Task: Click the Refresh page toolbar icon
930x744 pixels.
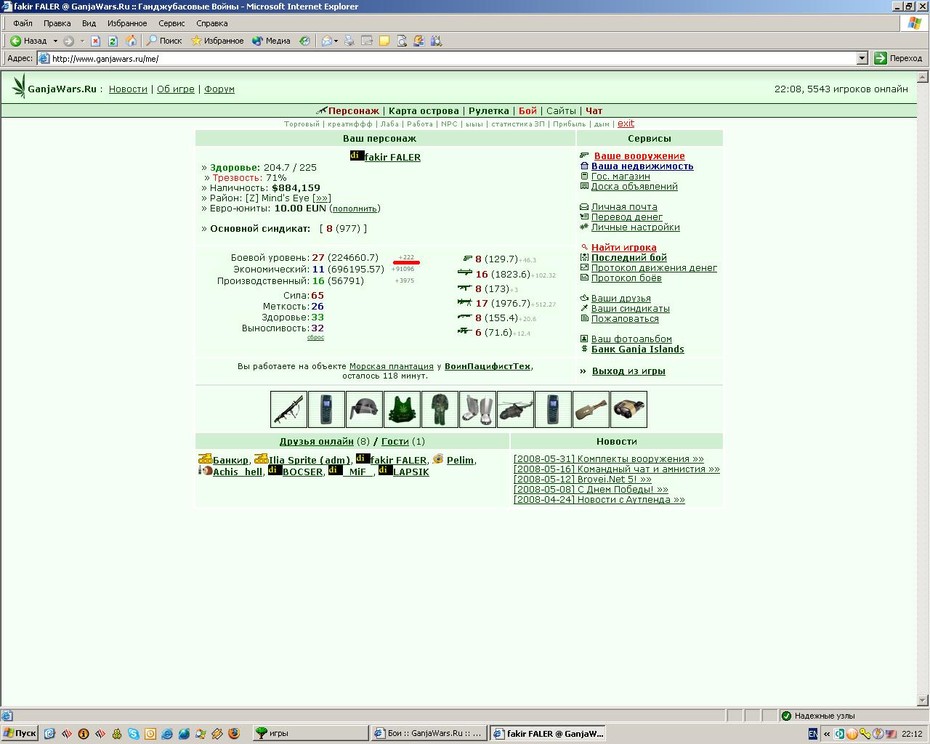Action: [113, 41]
